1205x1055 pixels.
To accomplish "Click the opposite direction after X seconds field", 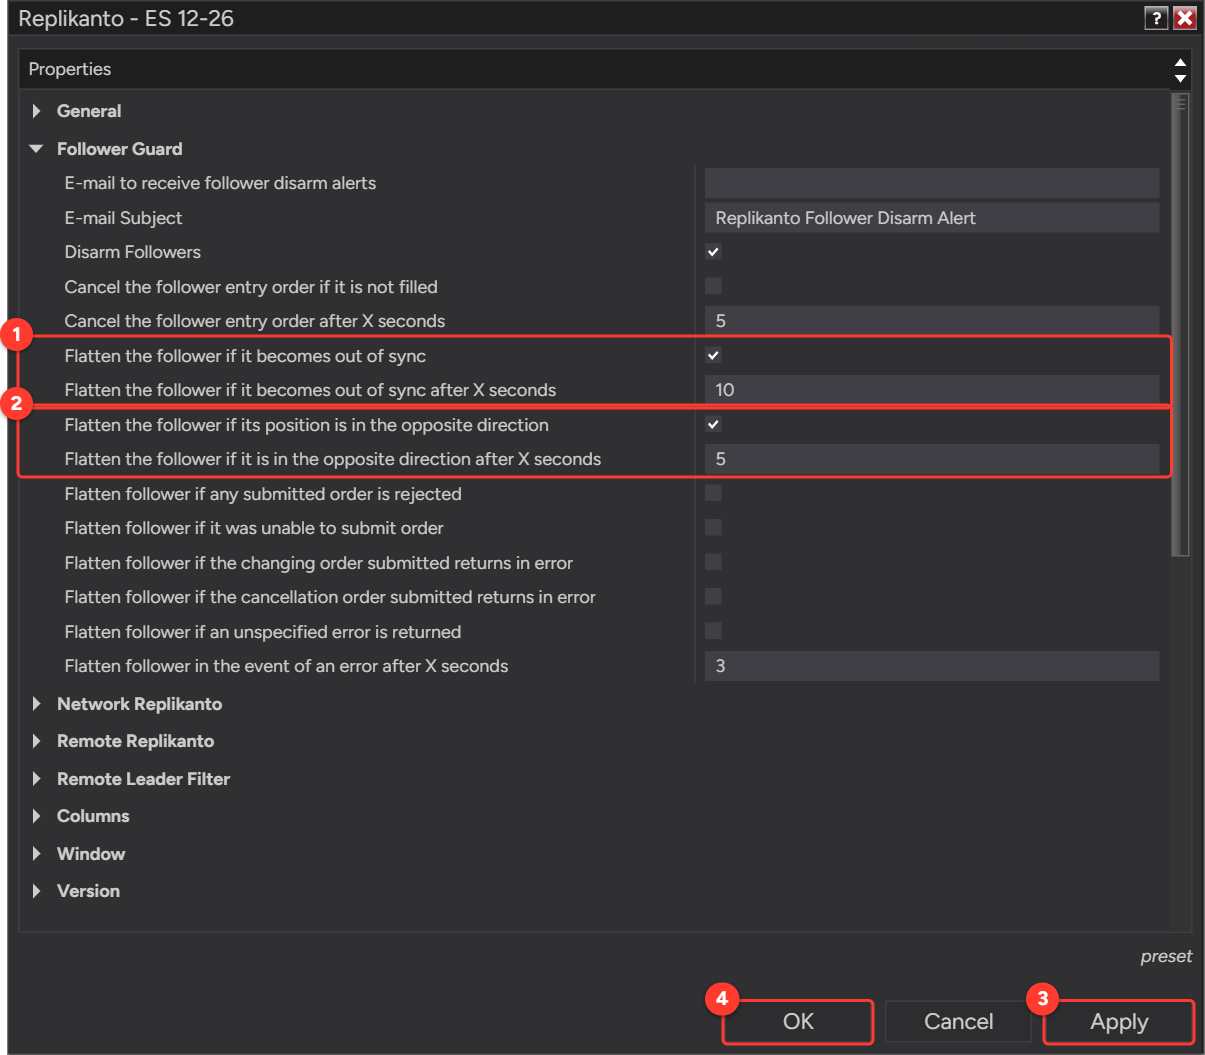I will point(932,459).
